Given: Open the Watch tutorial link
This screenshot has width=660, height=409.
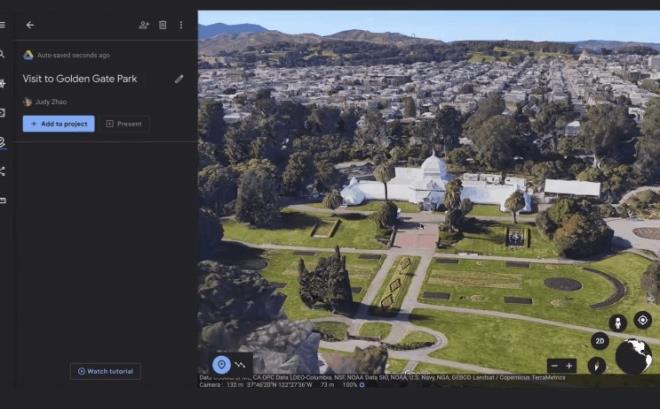Looking at the screenshot, I should (106, 371).
